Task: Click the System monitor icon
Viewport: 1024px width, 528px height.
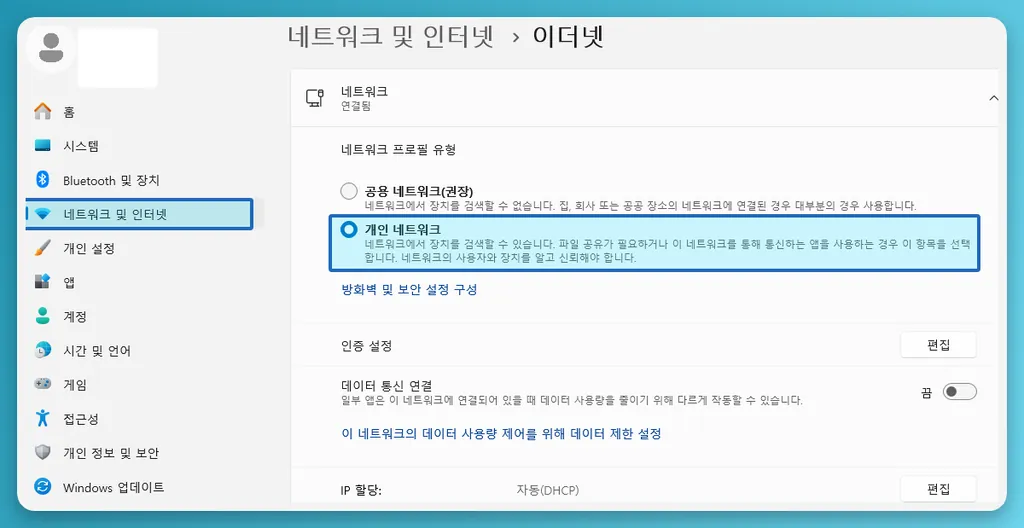Action: 42,145
